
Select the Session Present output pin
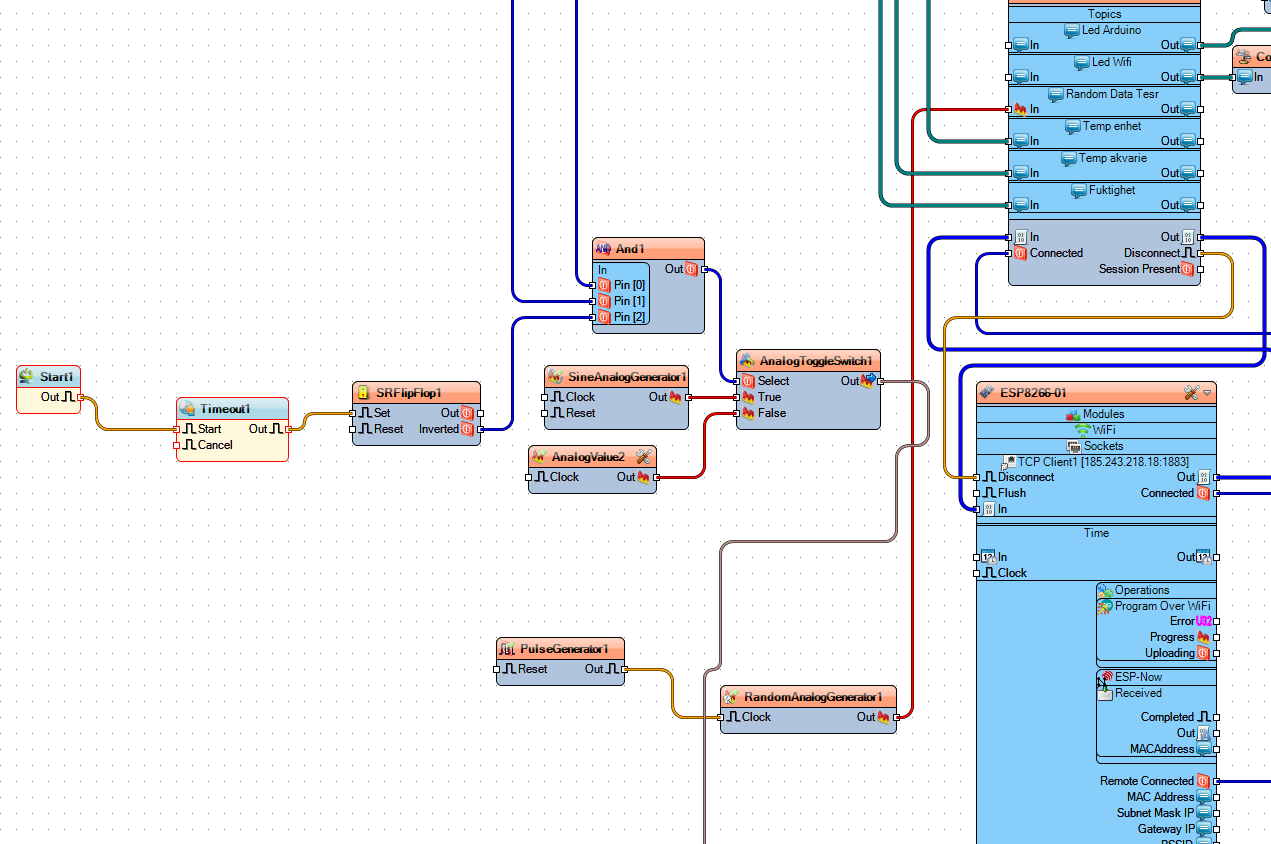click(1200, 269)
